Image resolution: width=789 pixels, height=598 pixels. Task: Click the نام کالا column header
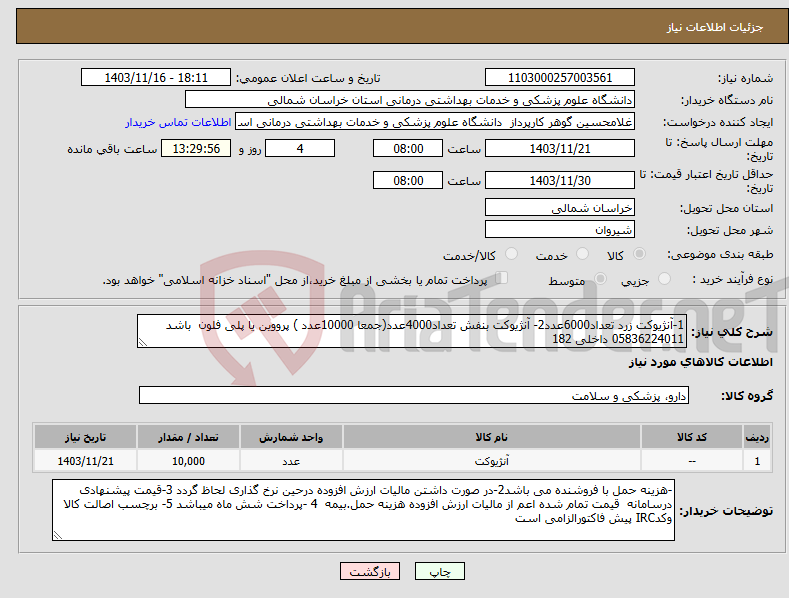pos(492,437)
